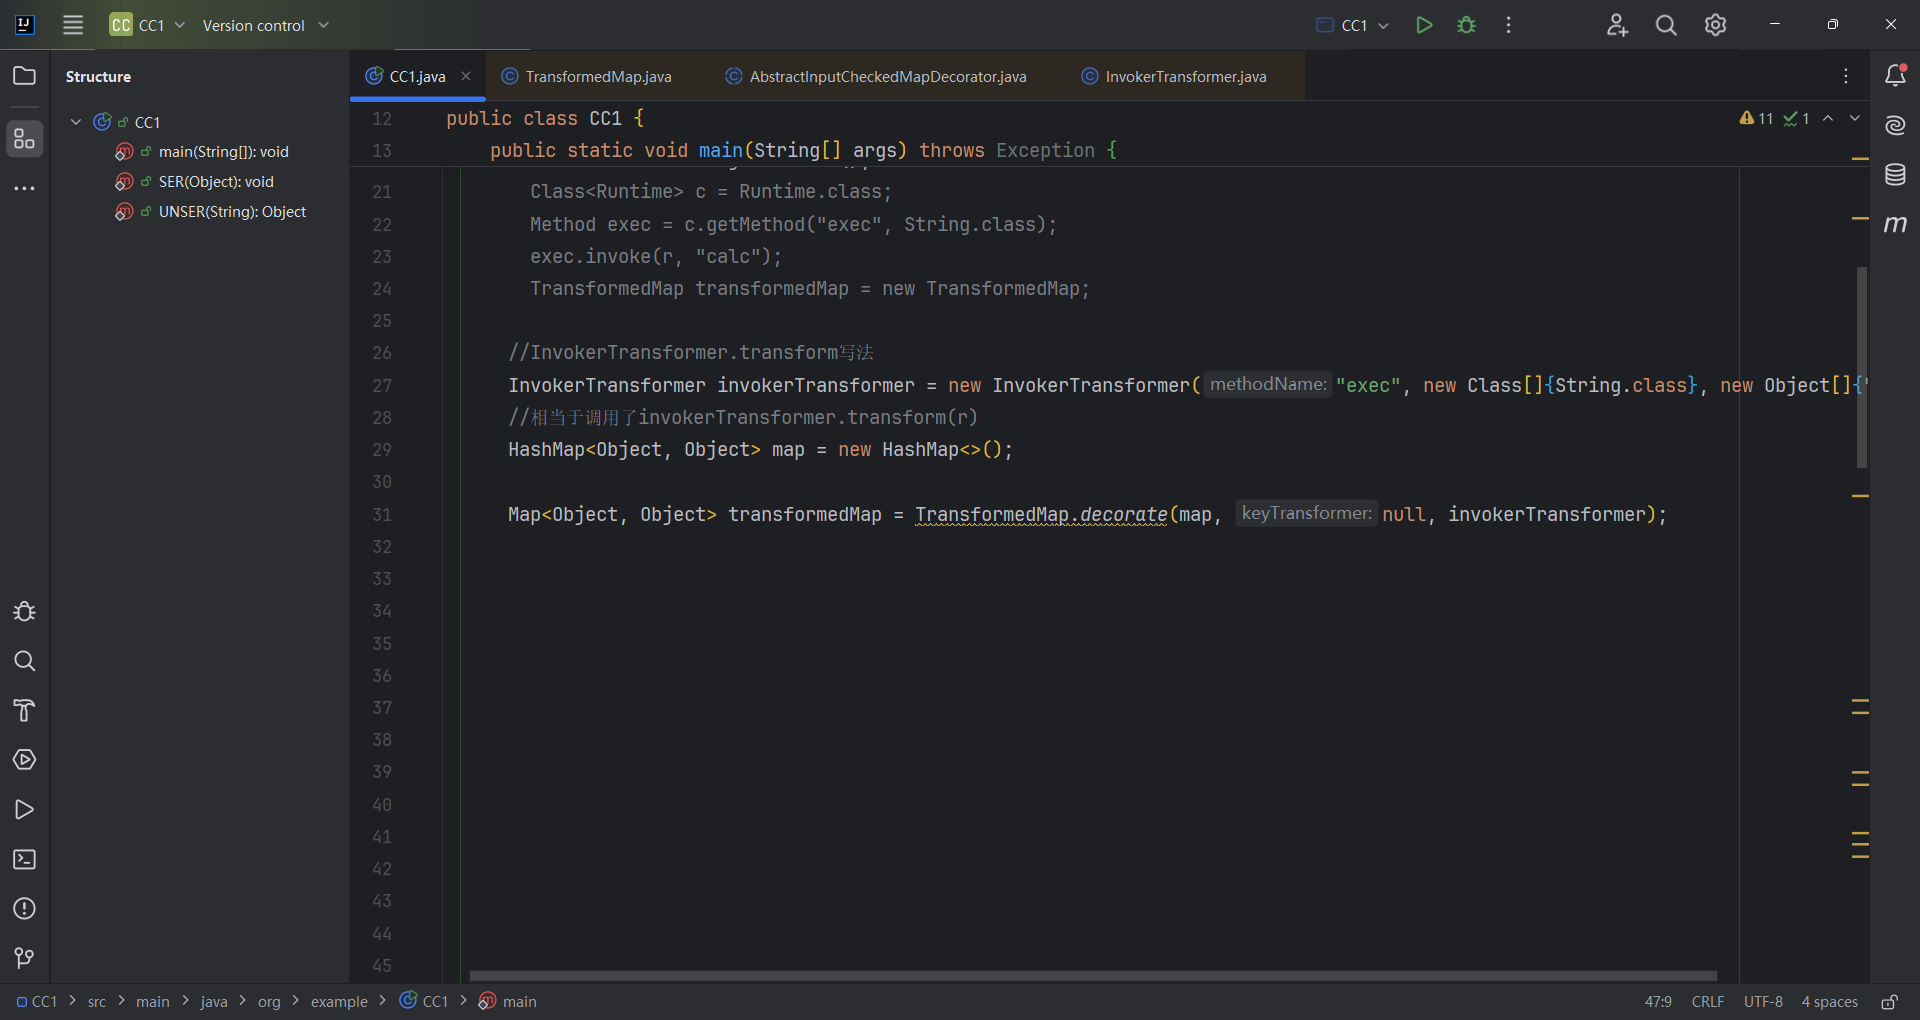This screenshot has height=1020, width=1920.
Task: Click the example breadcrumb
Action: 339,1002
